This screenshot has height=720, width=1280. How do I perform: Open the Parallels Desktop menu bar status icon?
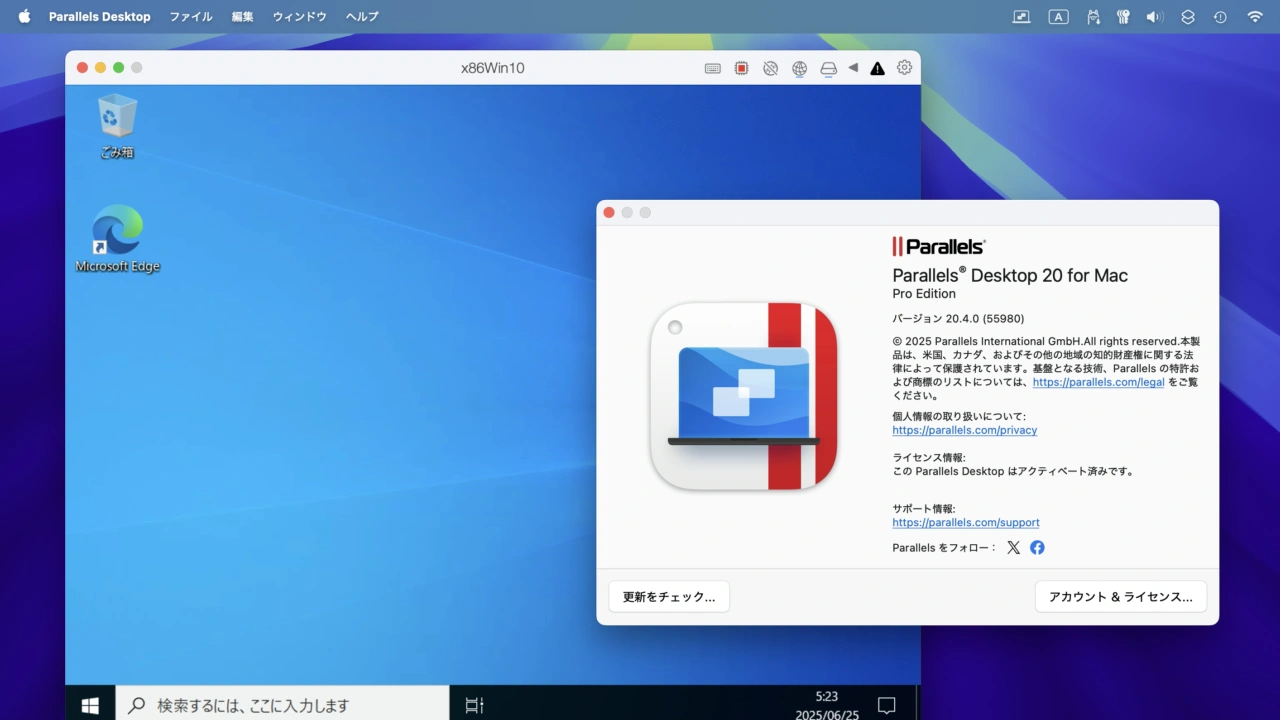[x=1021, y=17]
